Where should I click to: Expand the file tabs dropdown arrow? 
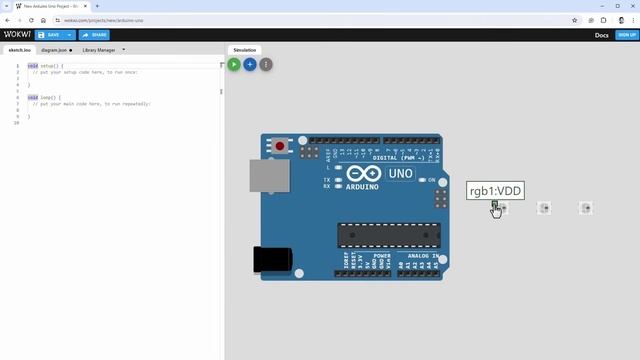point(124,50)
